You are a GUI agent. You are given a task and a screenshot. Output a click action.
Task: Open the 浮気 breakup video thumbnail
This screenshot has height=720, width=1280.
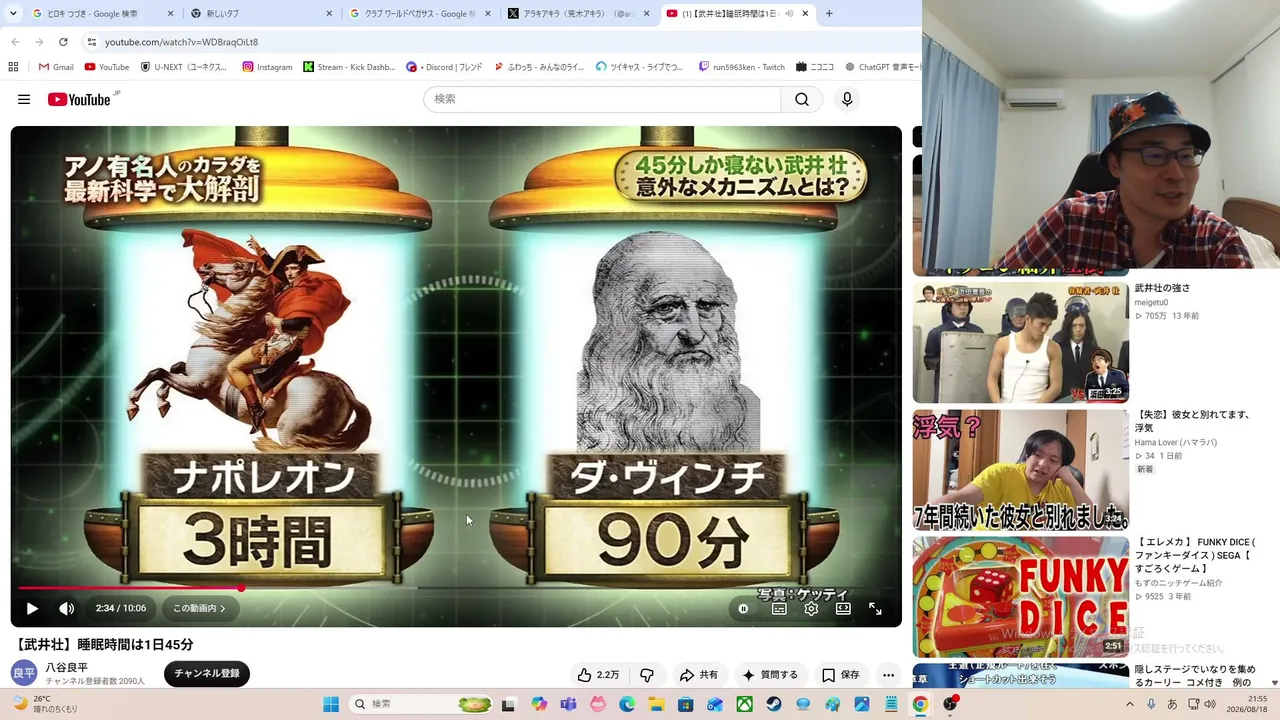coord(1020,470)
